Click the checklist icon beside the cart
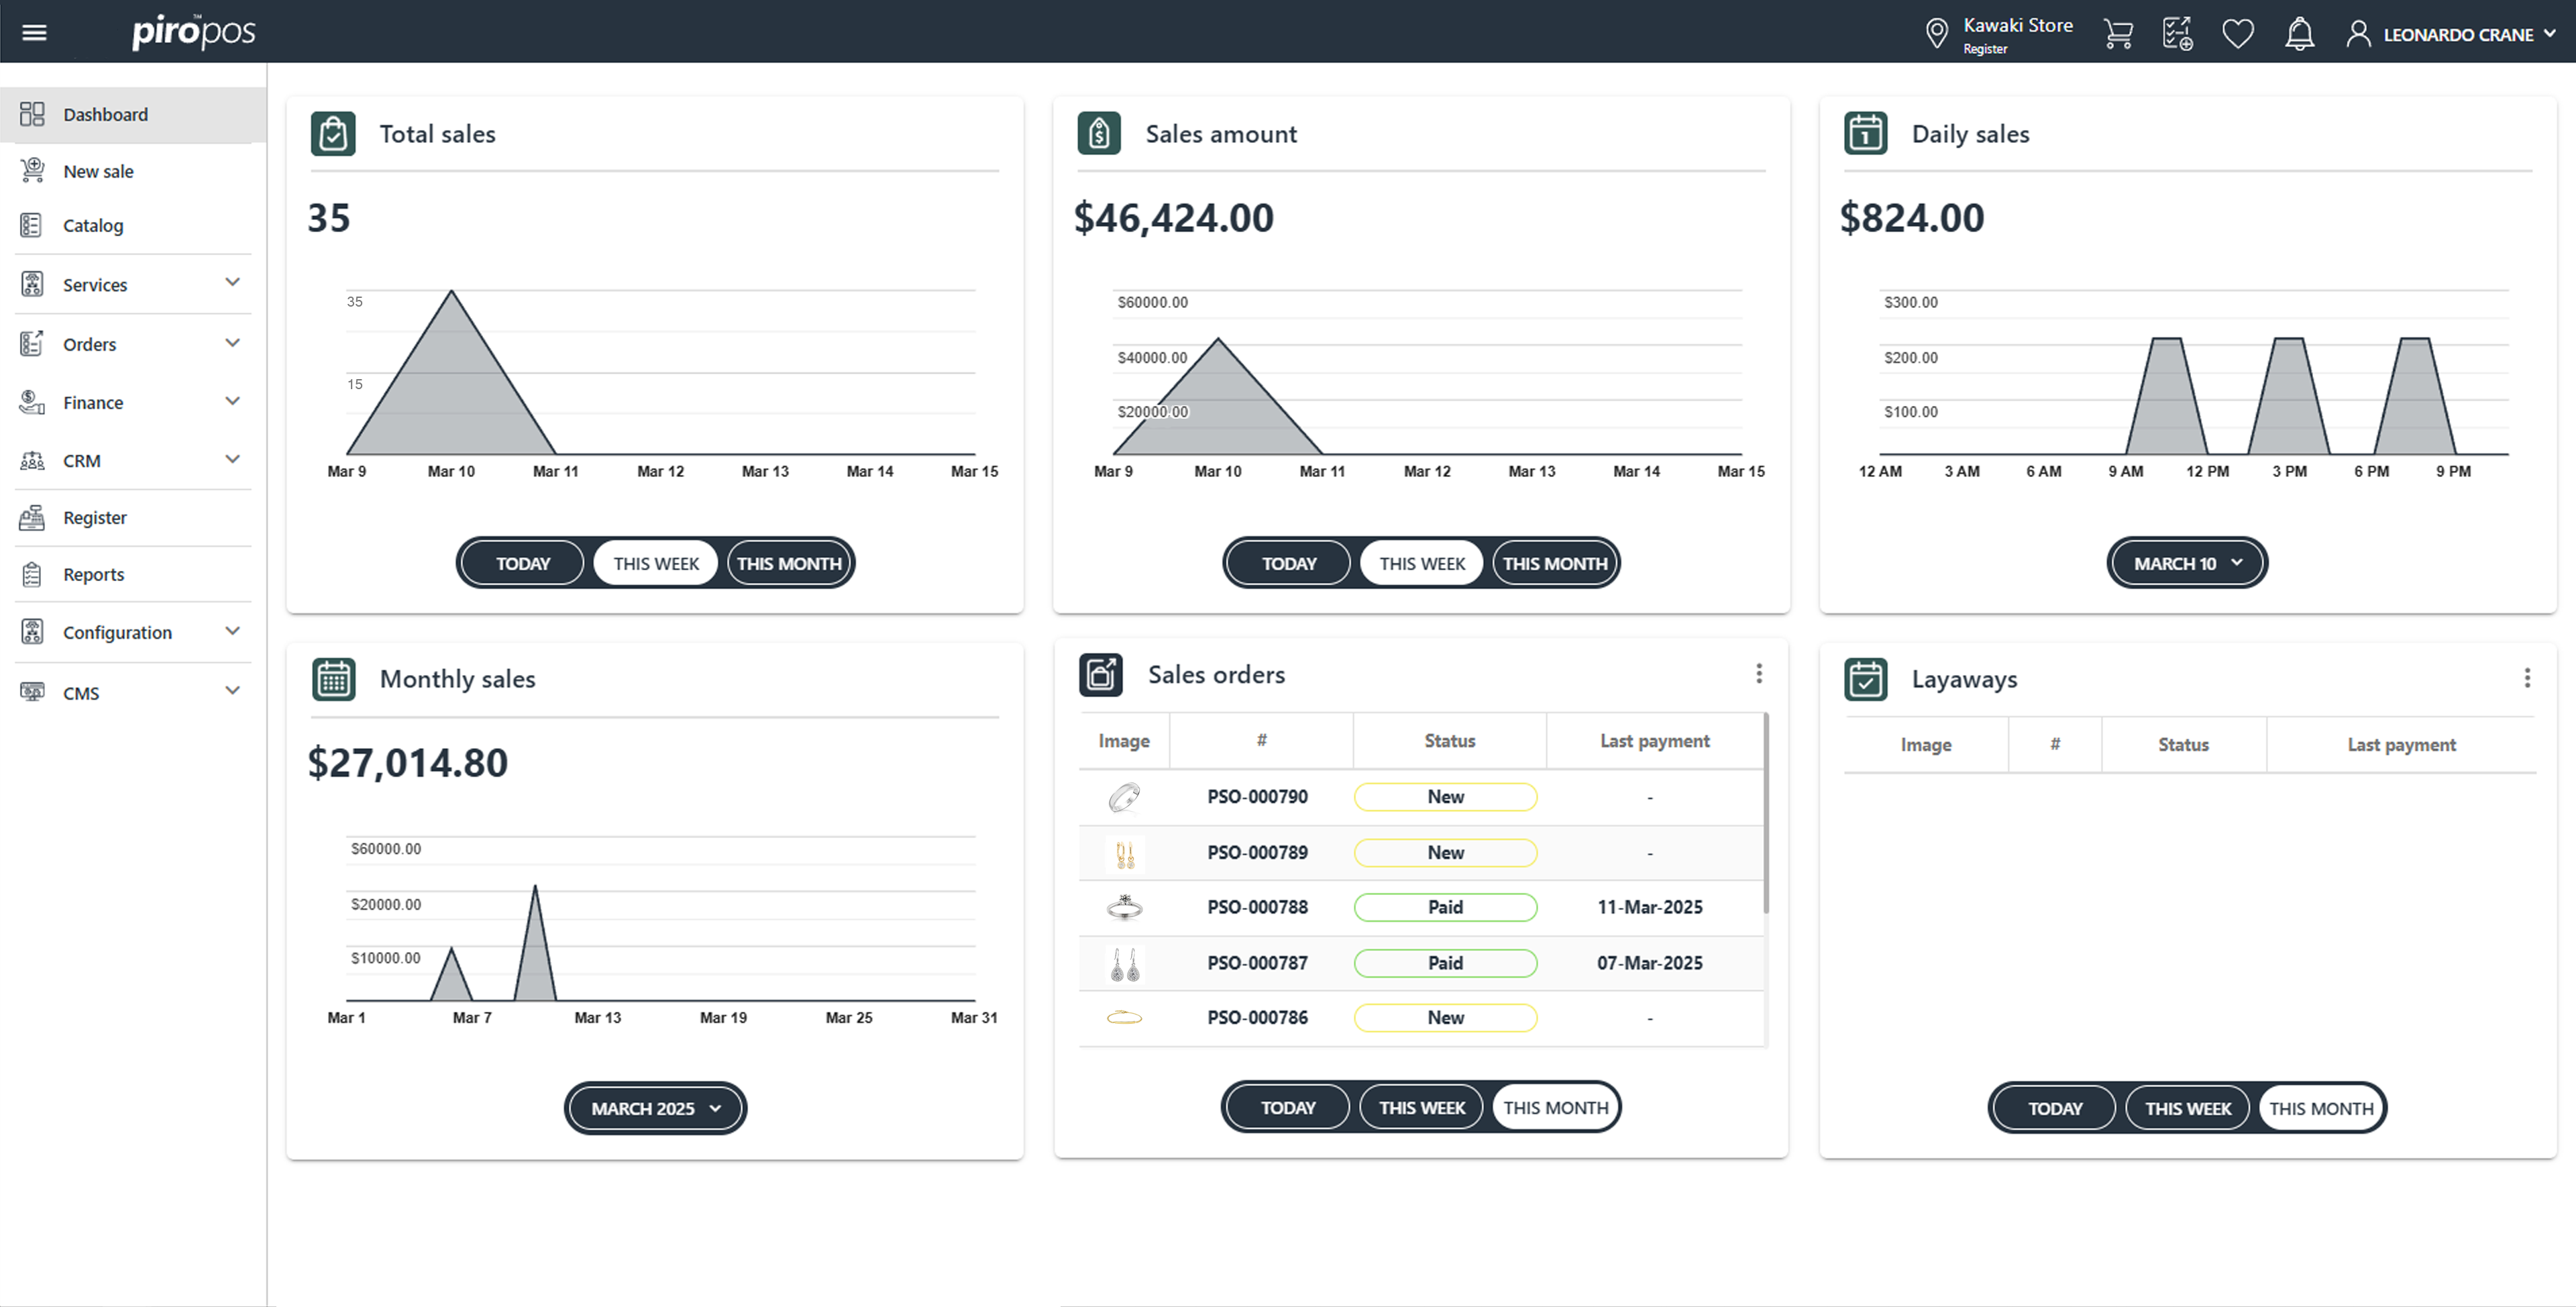 [2177, 33]
